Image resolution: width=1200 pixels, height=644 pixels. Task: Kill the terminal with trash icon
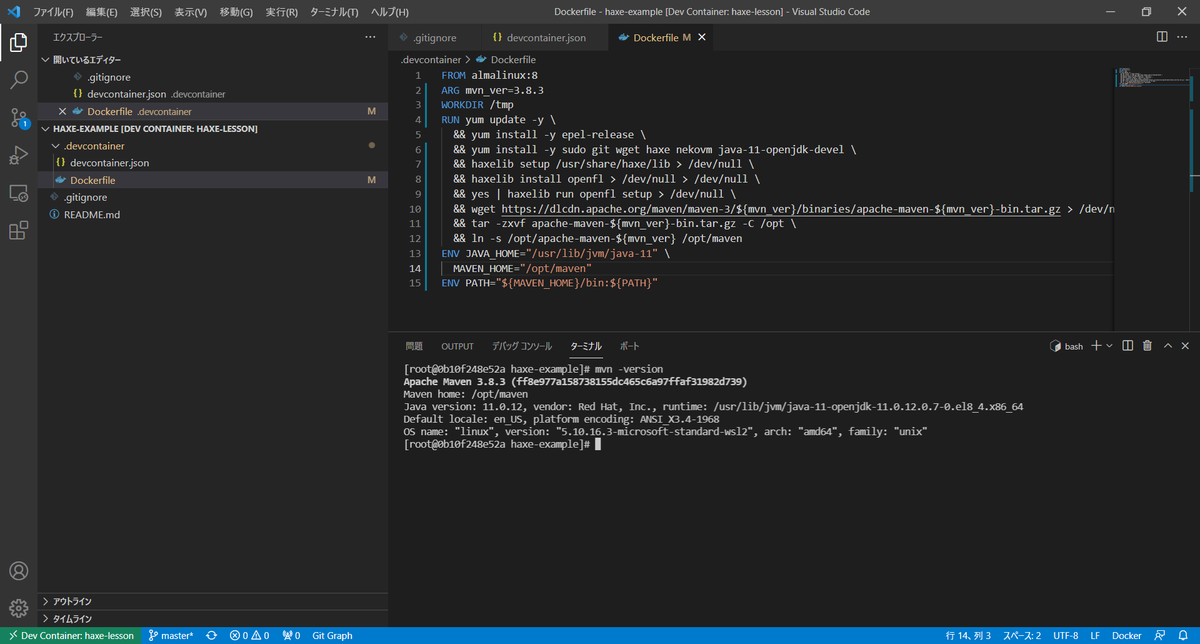1147,346
